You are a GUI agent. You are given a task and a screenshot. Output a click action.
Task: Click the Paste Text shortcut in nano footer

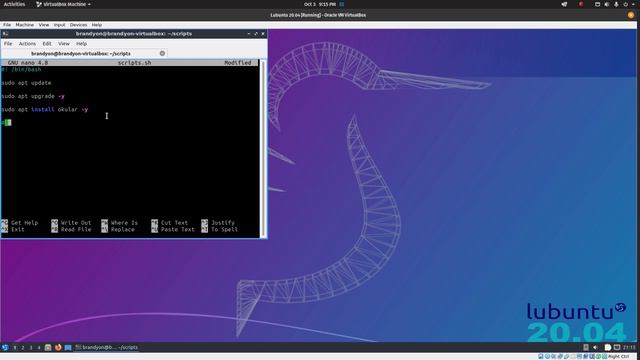(x=173, y=230)
